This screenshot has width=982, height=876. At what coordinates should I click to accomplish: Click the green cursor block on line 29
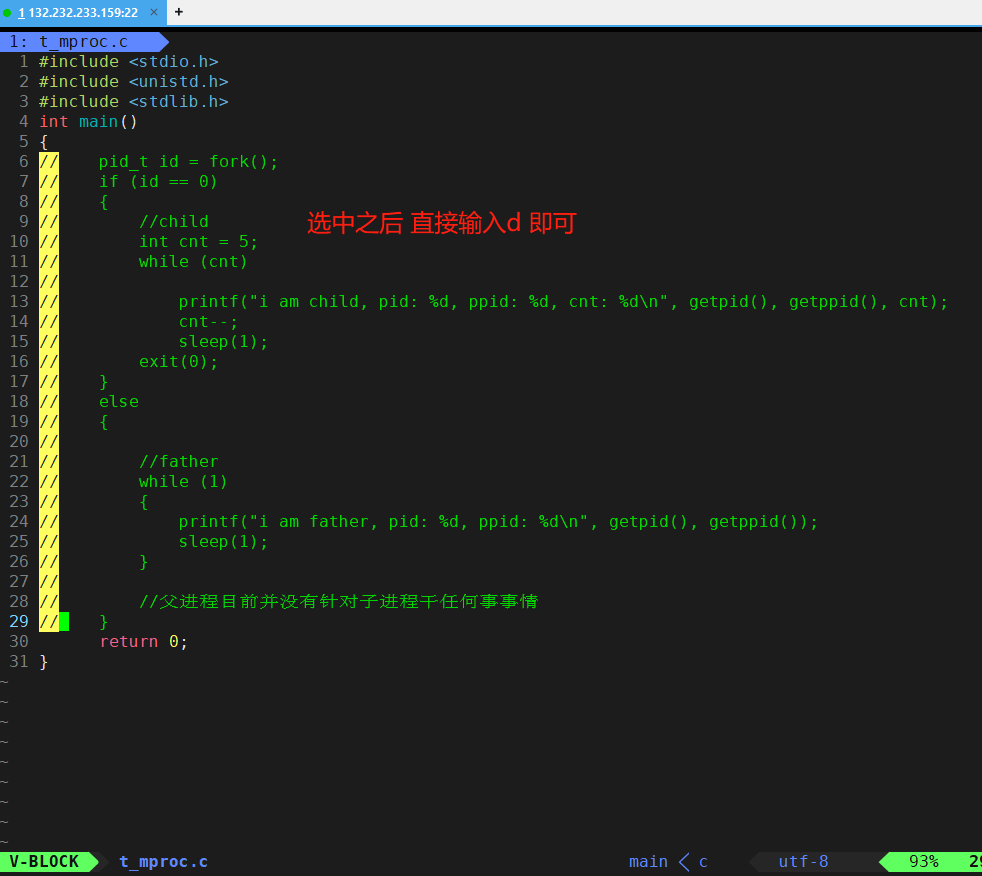coord(64,622)
